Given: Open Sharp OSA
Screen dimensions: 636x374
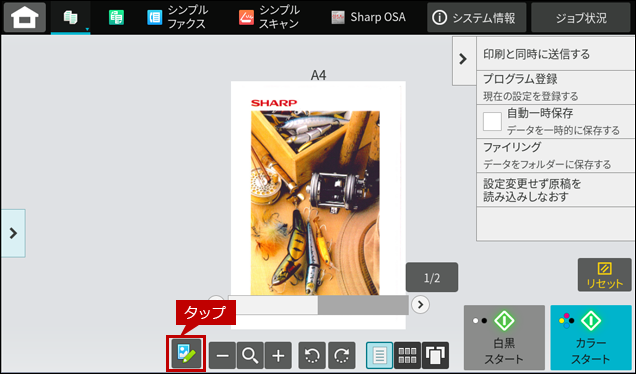Looking at the screenshot, I should [x=369, y=17].
